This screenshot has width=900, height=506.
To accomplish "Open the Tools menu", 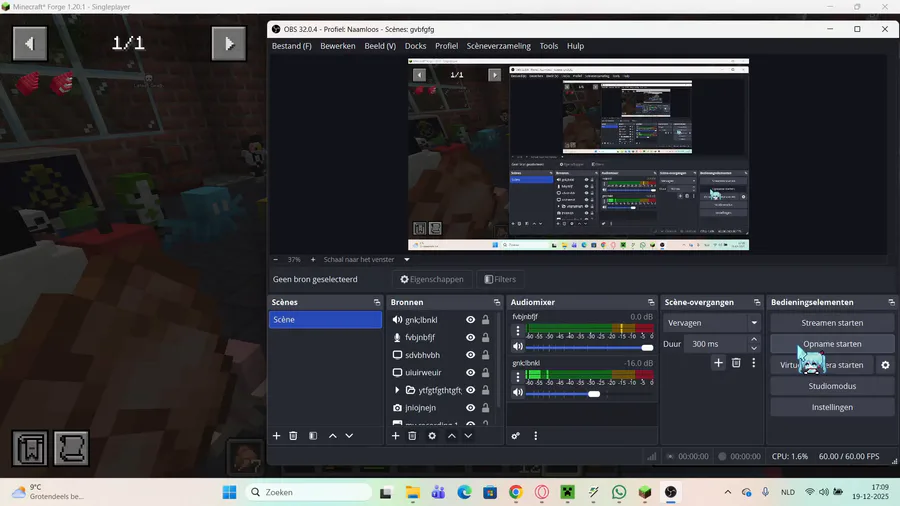I will point(549,46).
